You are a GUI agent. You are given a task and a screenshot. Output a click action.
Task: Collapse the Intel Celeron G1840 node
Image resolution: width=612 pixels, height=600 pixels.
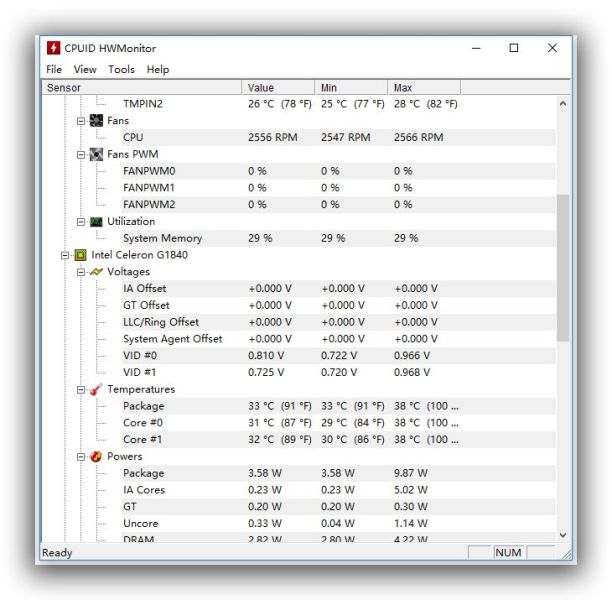65,255
